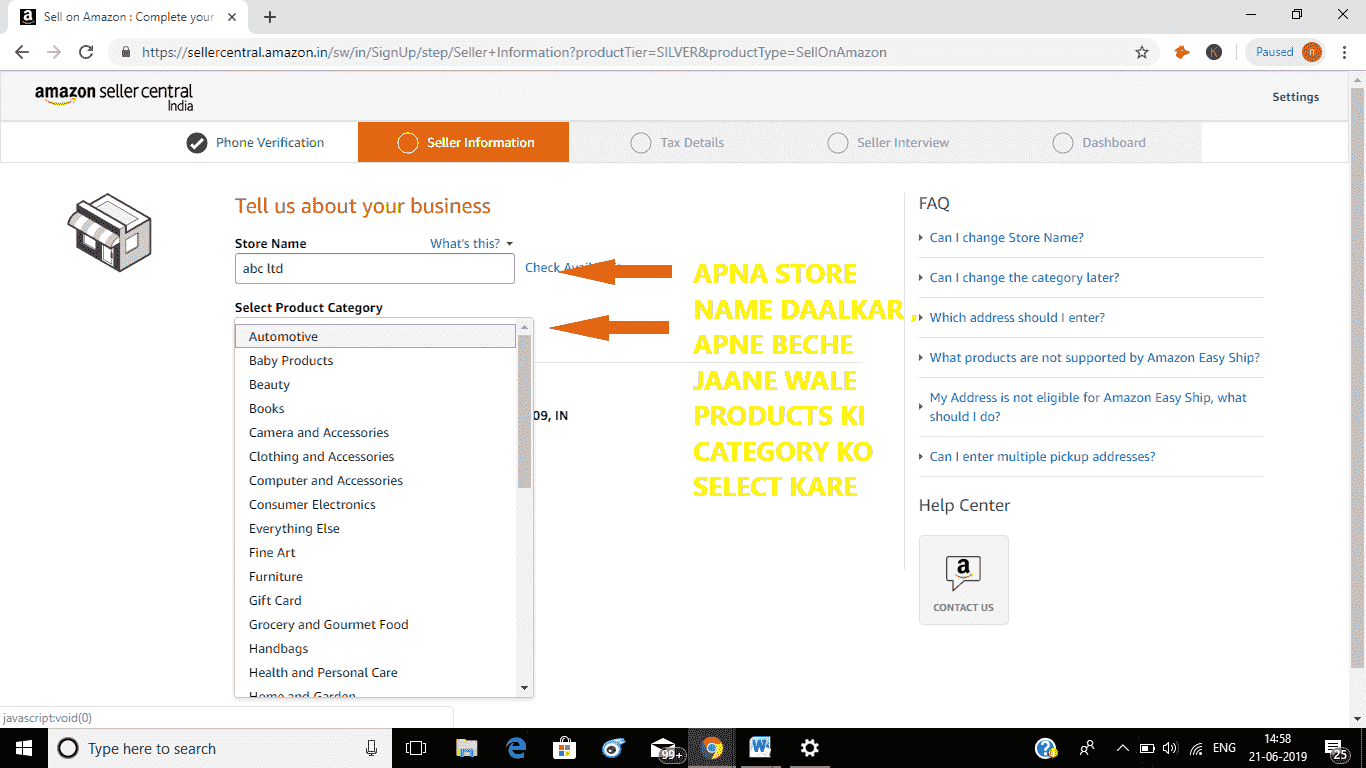Screen dimensions: 1366x768
Task: Open Mail app in taskbar
Action: pos(664,748)
